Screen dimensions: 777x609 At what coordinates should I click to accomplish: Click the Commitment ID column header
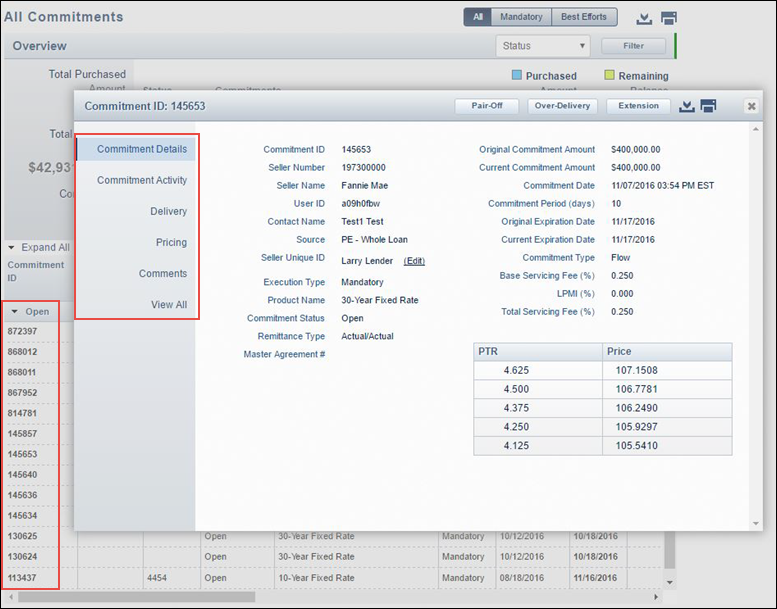click(36, 272)
